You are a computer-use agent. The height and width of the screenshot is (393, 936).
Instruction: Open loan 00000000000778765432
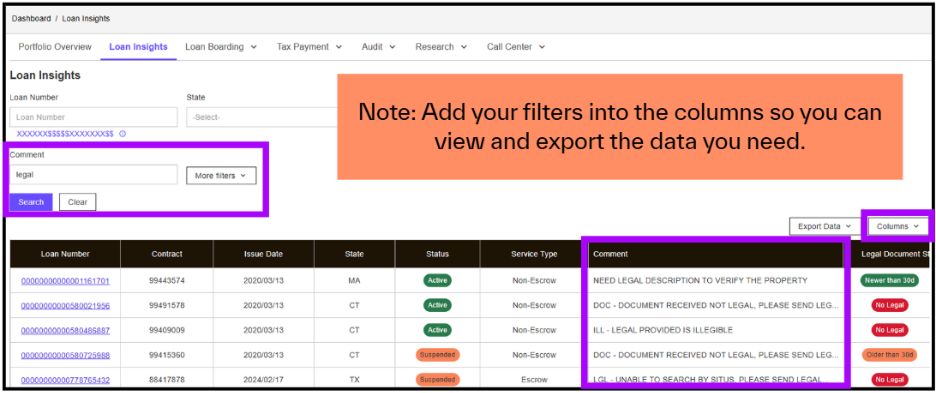click(65, 380)
